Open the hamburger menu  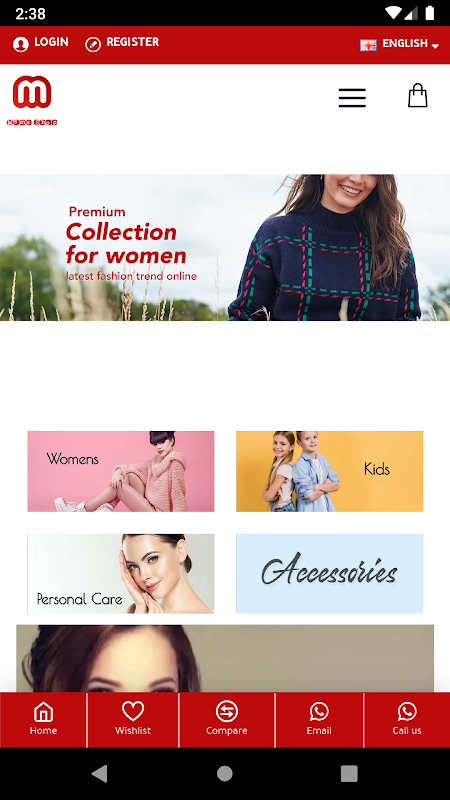(352, 97)
